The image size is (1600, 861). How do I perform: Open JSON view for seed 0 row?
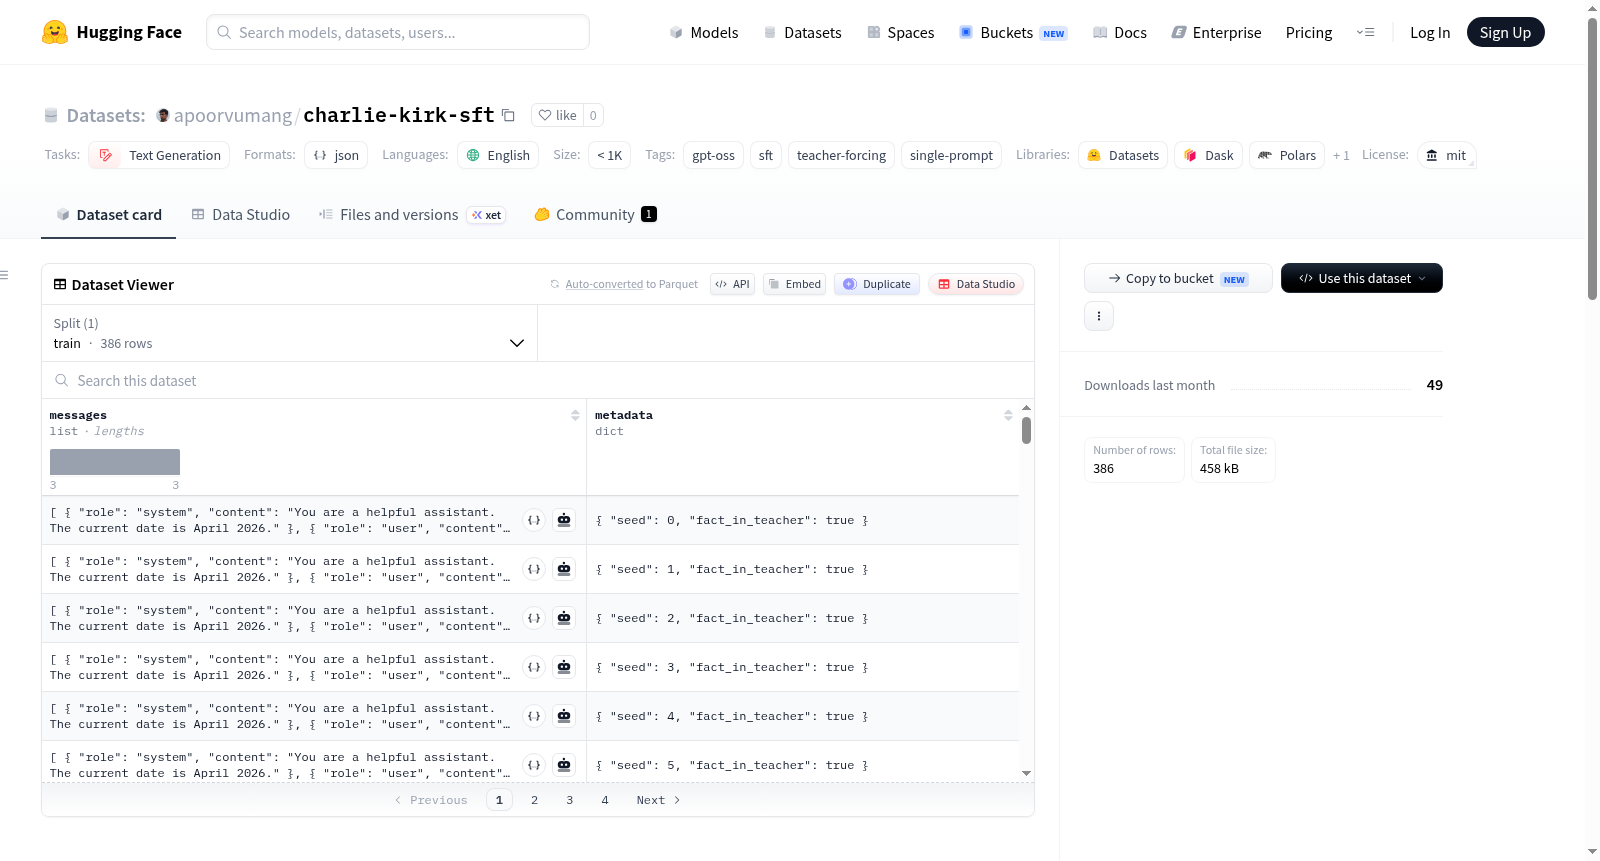pos(534,520)
